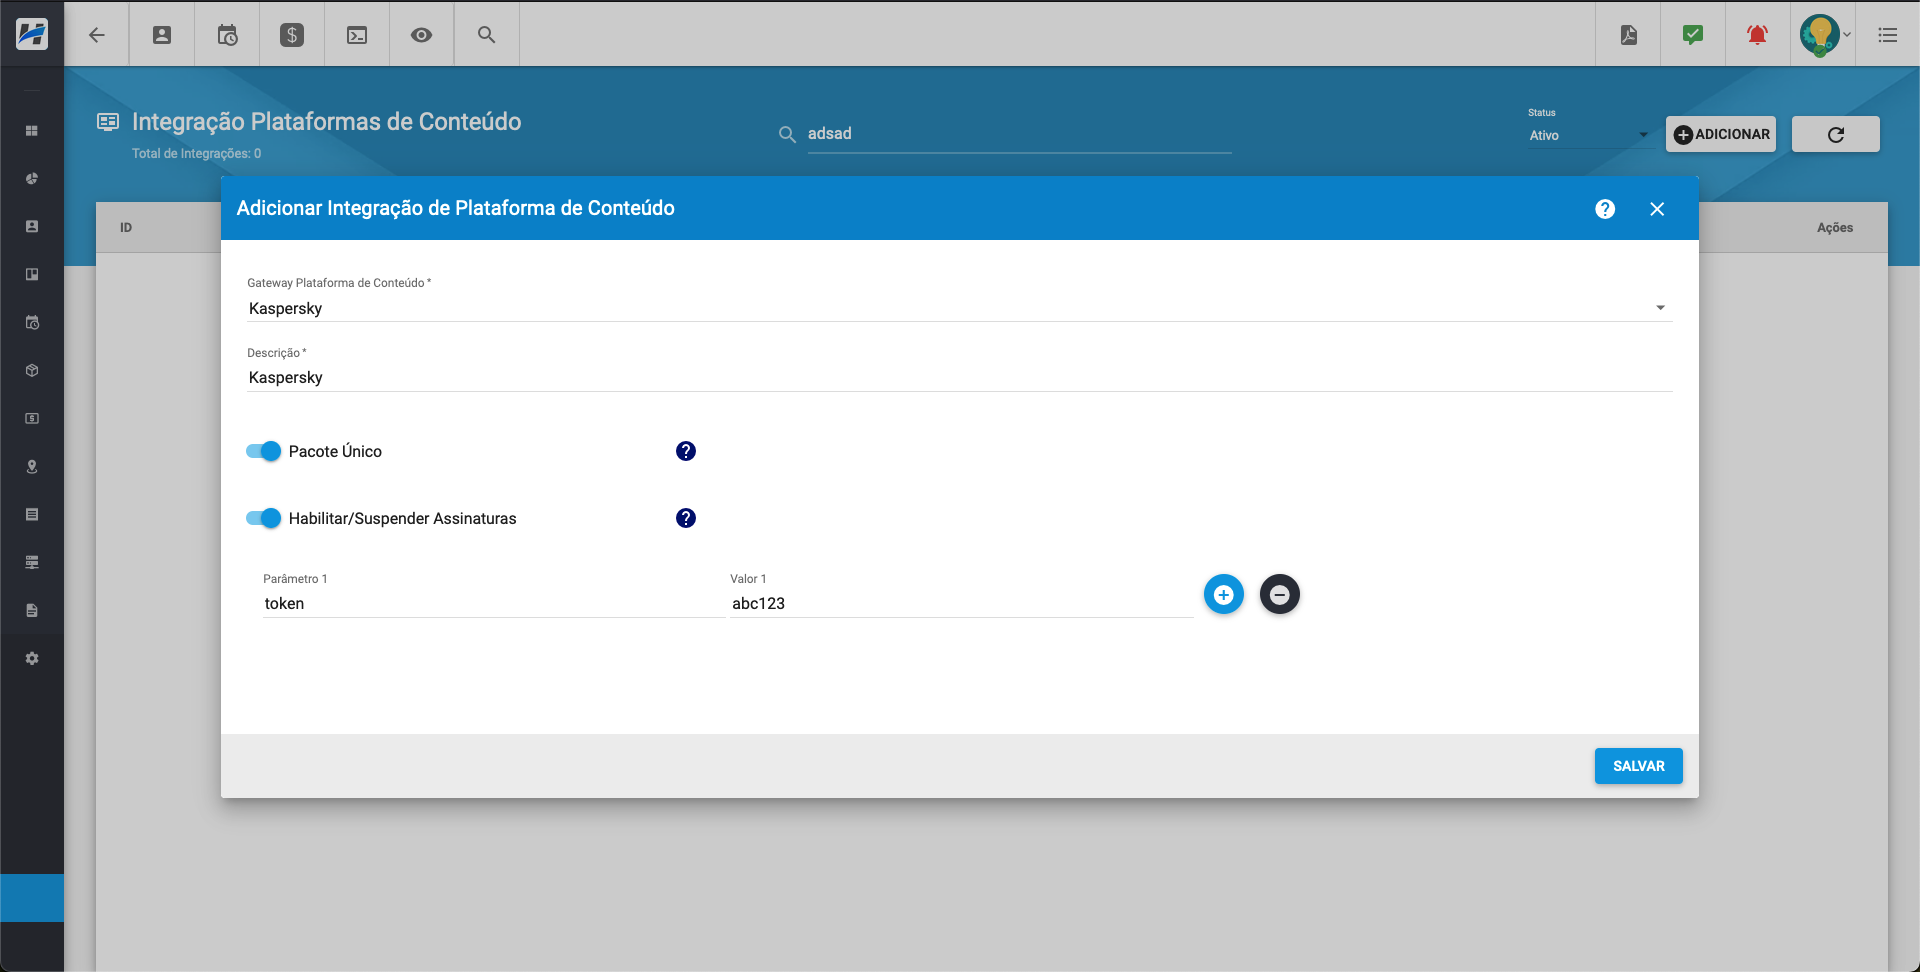This screenshot has width=1920, height=972.
Task: Turn off Habilitar/Suspender Assinaturas switch
Action: point(264,518)
